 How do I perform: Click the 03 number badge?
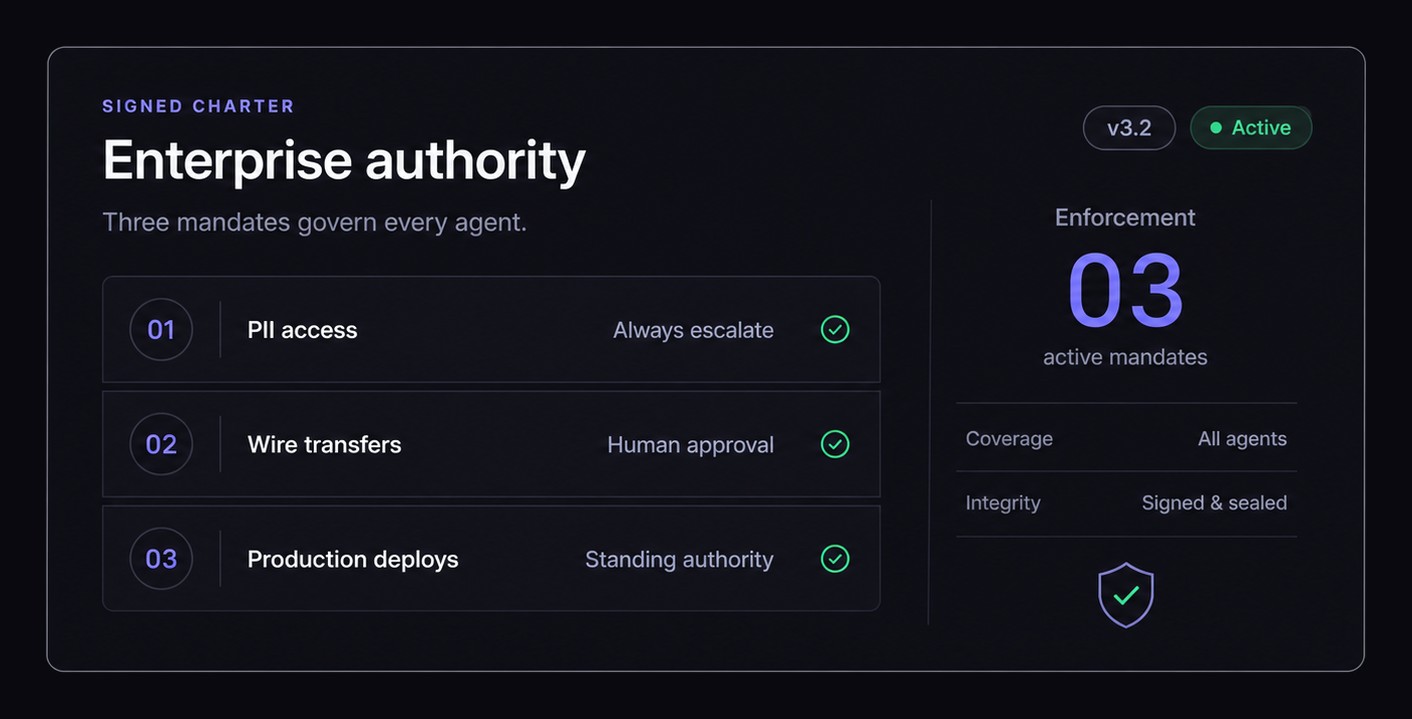pos(161,558)
